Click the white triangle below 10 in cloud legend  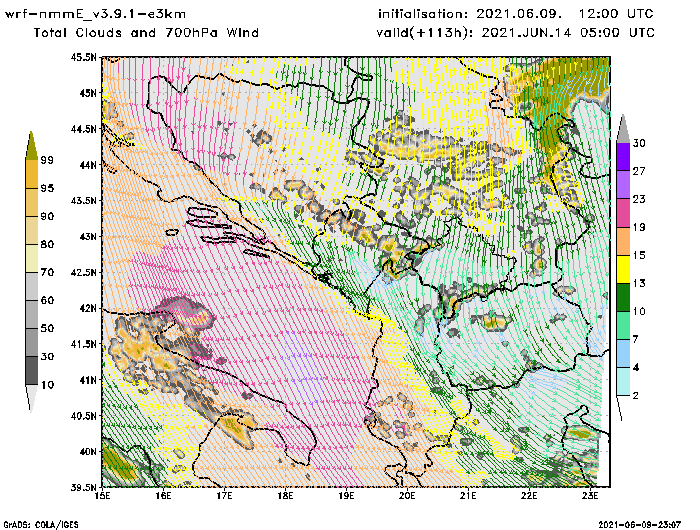click(x=31, y=397)
